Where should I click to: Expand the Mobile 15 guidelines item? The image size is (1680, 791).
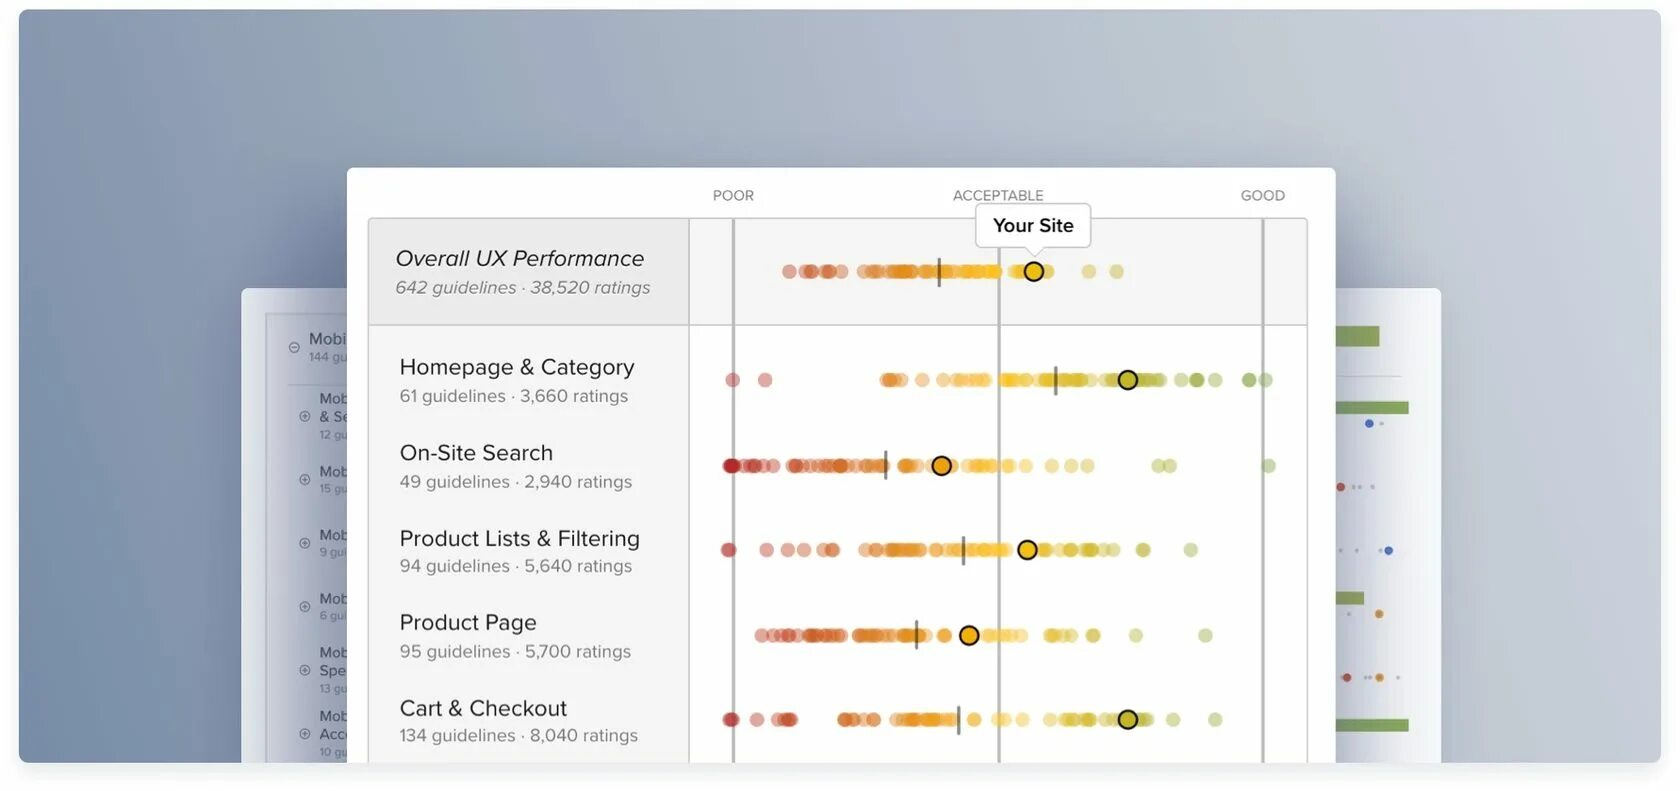[x=304, y=480]
